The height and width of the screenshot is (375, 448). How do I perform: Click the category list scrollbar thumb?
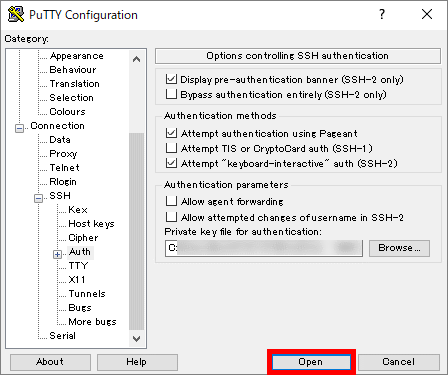click(x=136, y=231)
